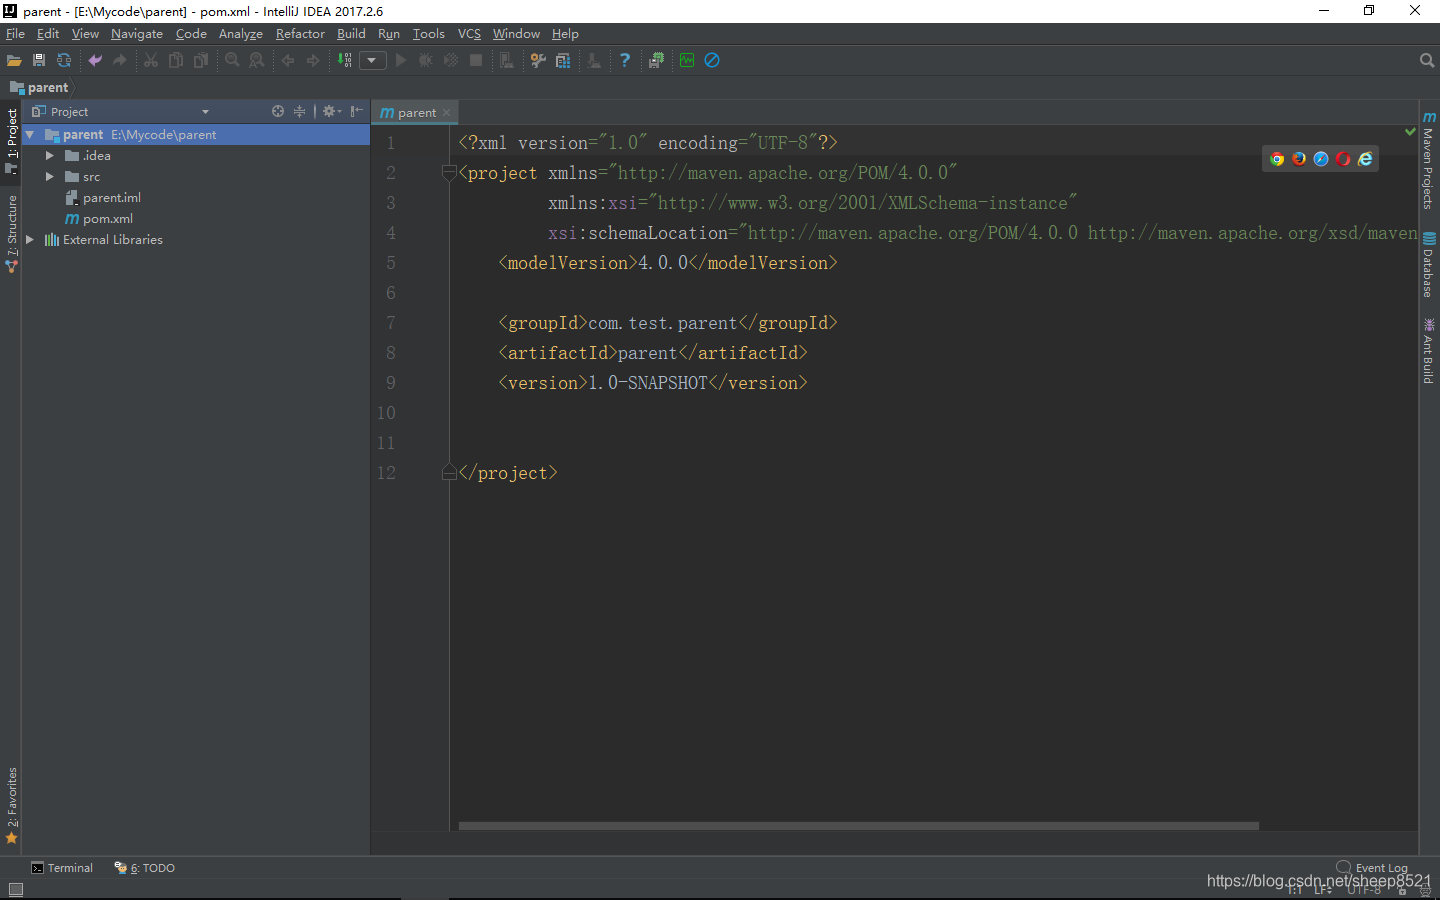Open the File menu

[x=15, y=33]
